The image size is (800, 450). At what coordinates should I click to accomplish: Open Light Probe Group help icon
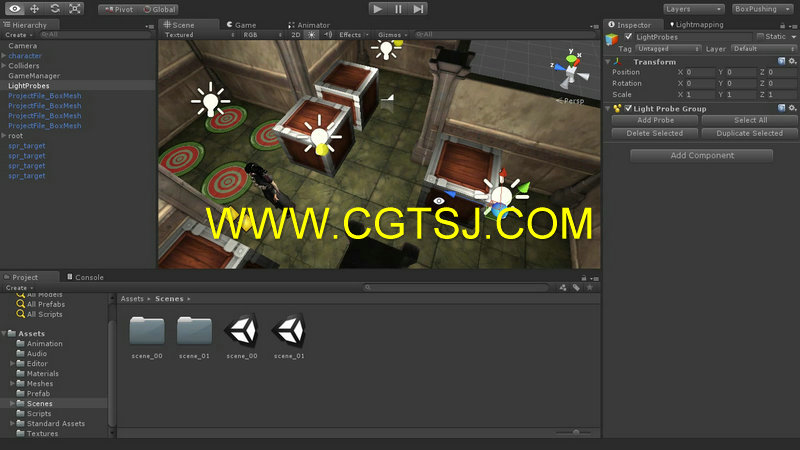(781, 108)
